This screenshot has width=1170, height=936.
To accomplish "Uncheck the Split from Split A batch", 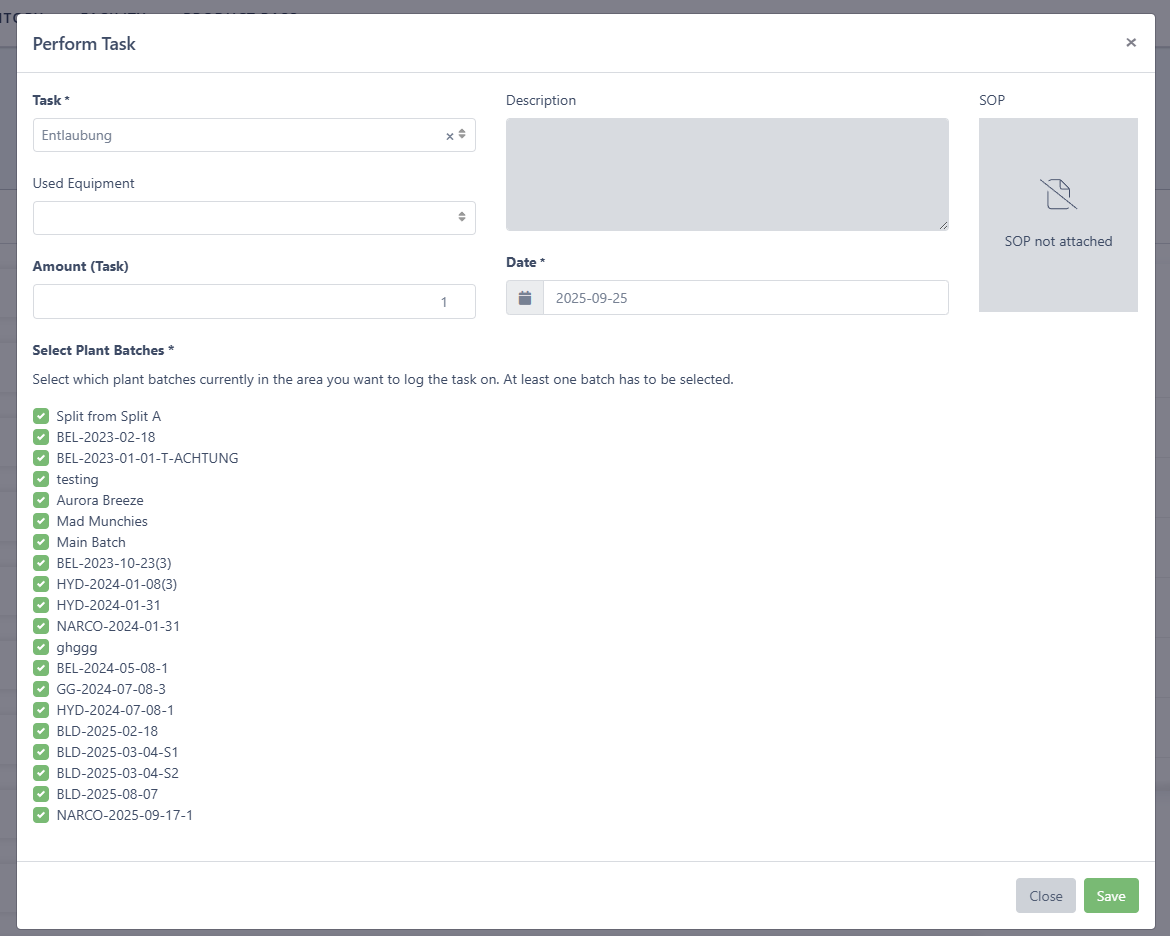I will (41, 416).
